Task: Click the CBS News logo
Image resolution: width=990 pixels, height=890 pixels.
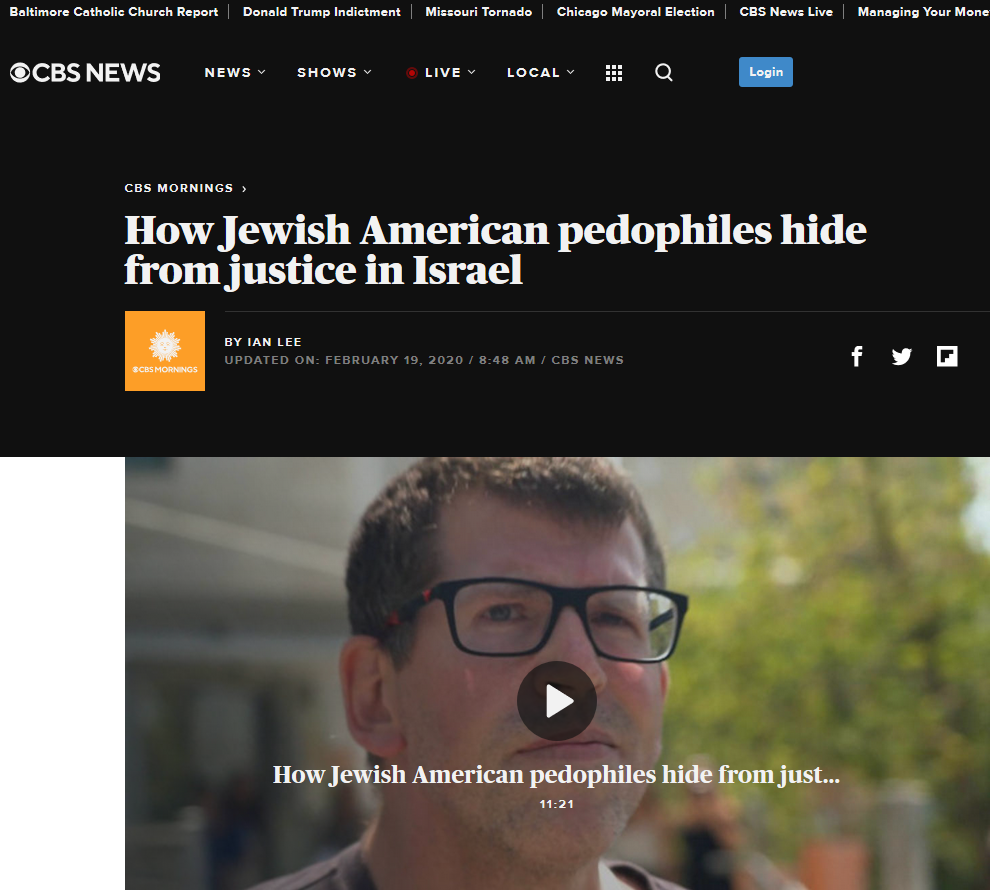Action: 85,73
